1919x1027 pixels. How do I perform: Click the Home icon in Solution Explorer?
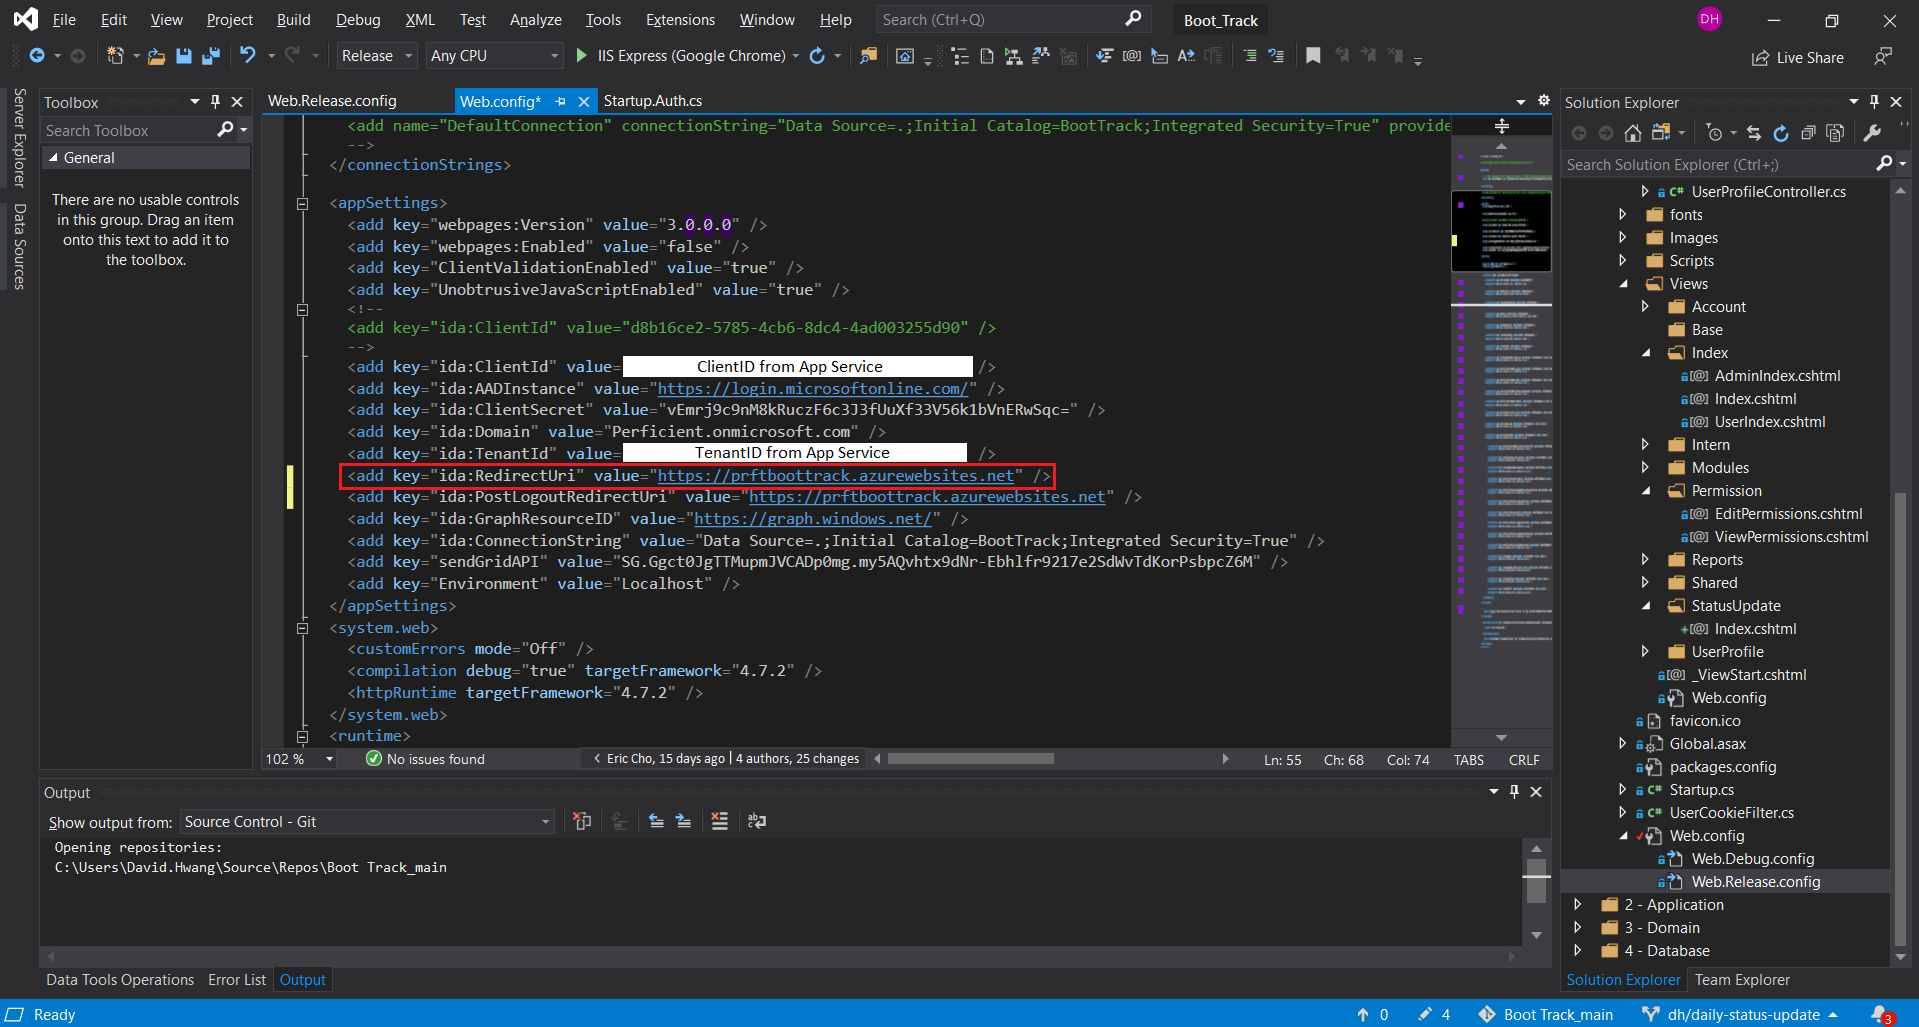coord(1632,133)
